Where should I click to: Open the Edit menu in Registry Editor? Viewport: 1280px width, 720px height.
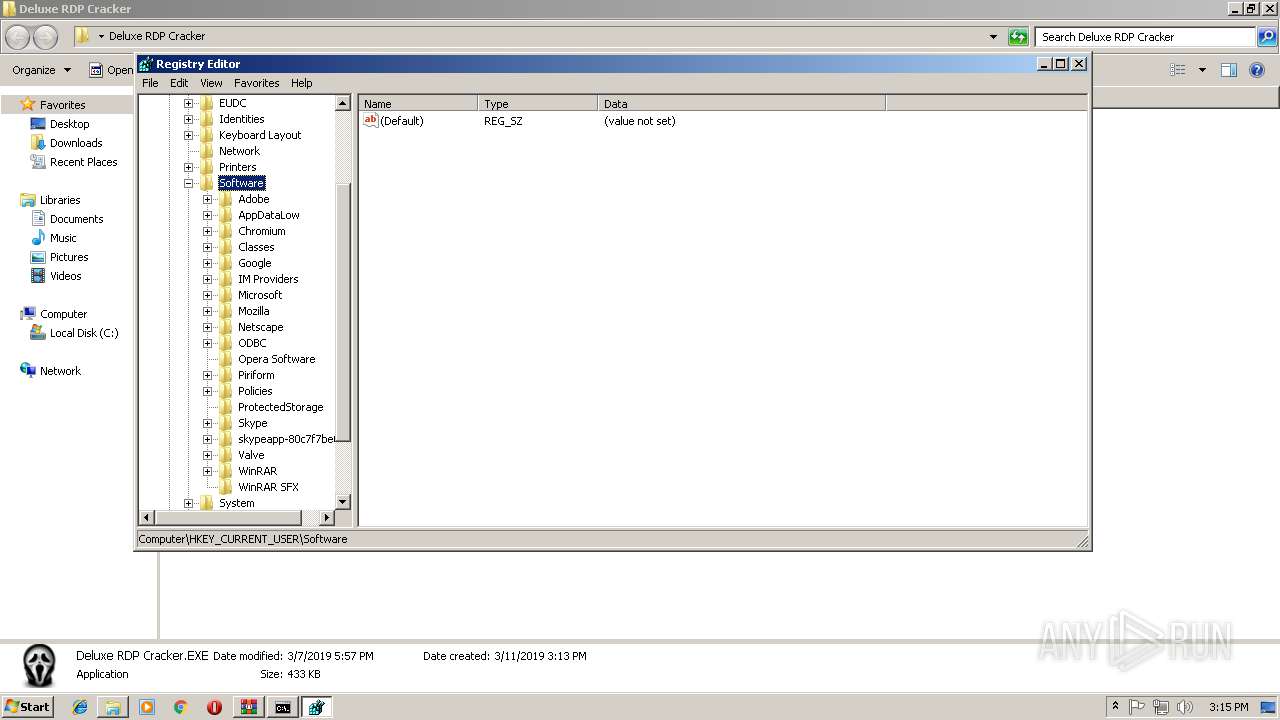click(x=179, y=83)
